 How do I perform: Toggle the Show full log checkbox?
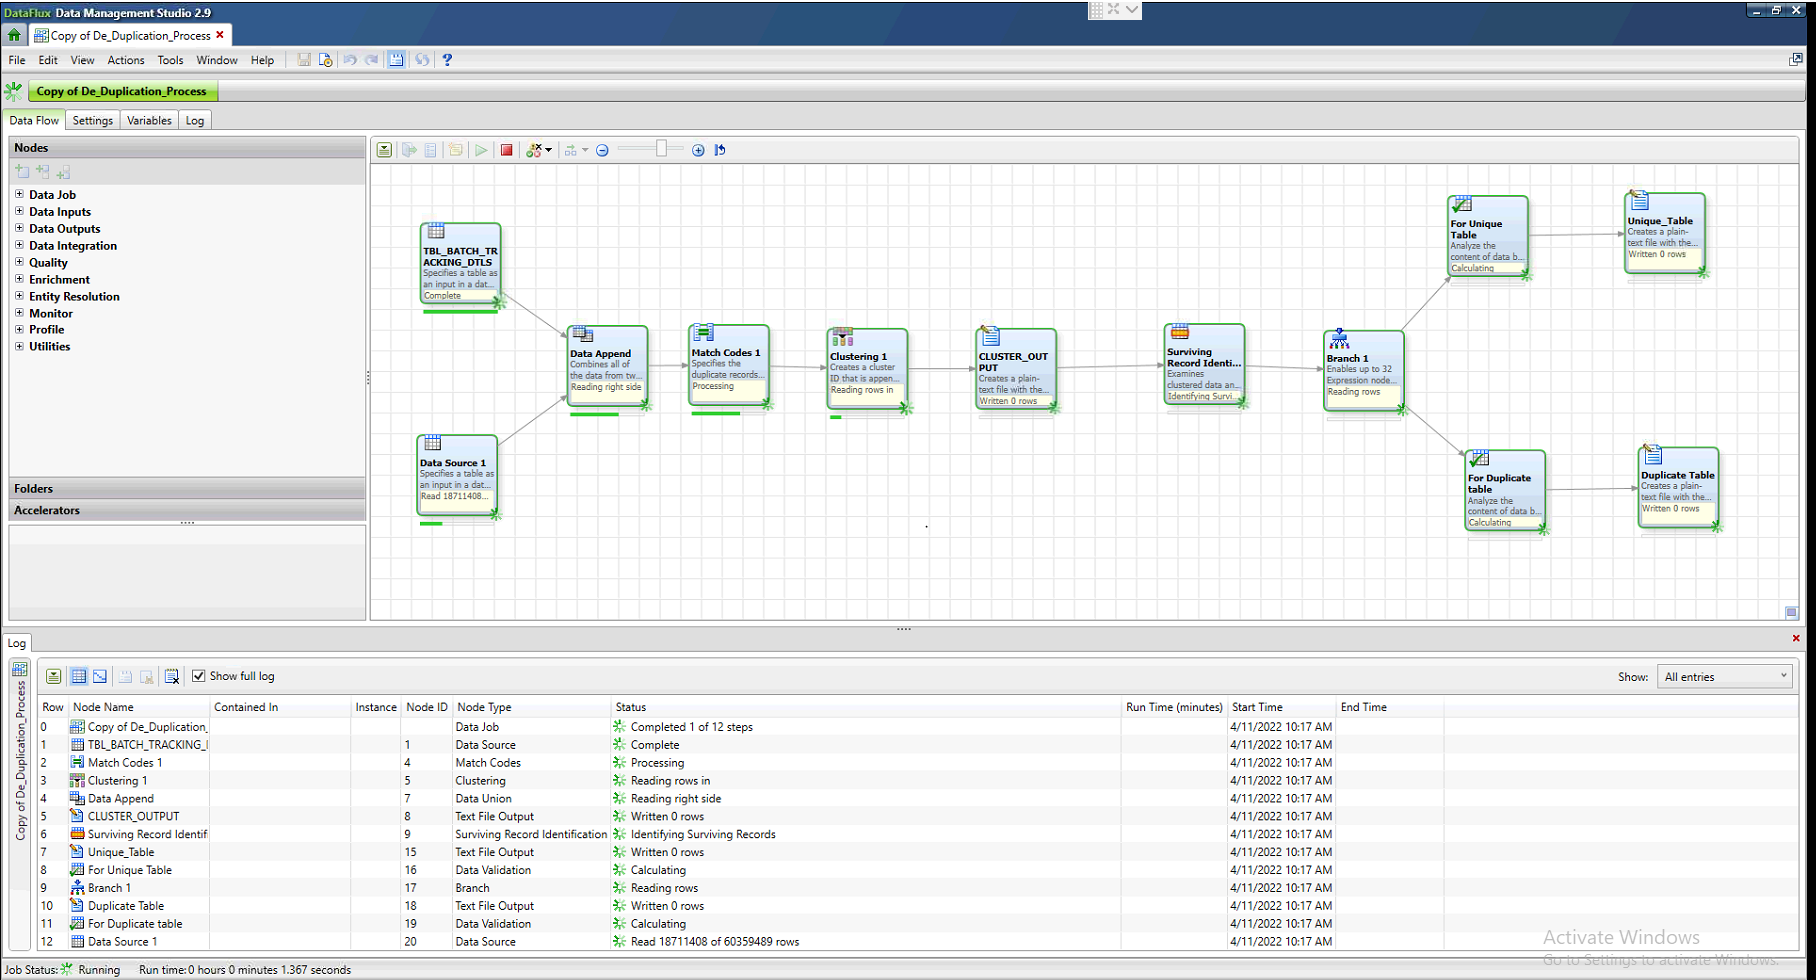tap(199, 675)
